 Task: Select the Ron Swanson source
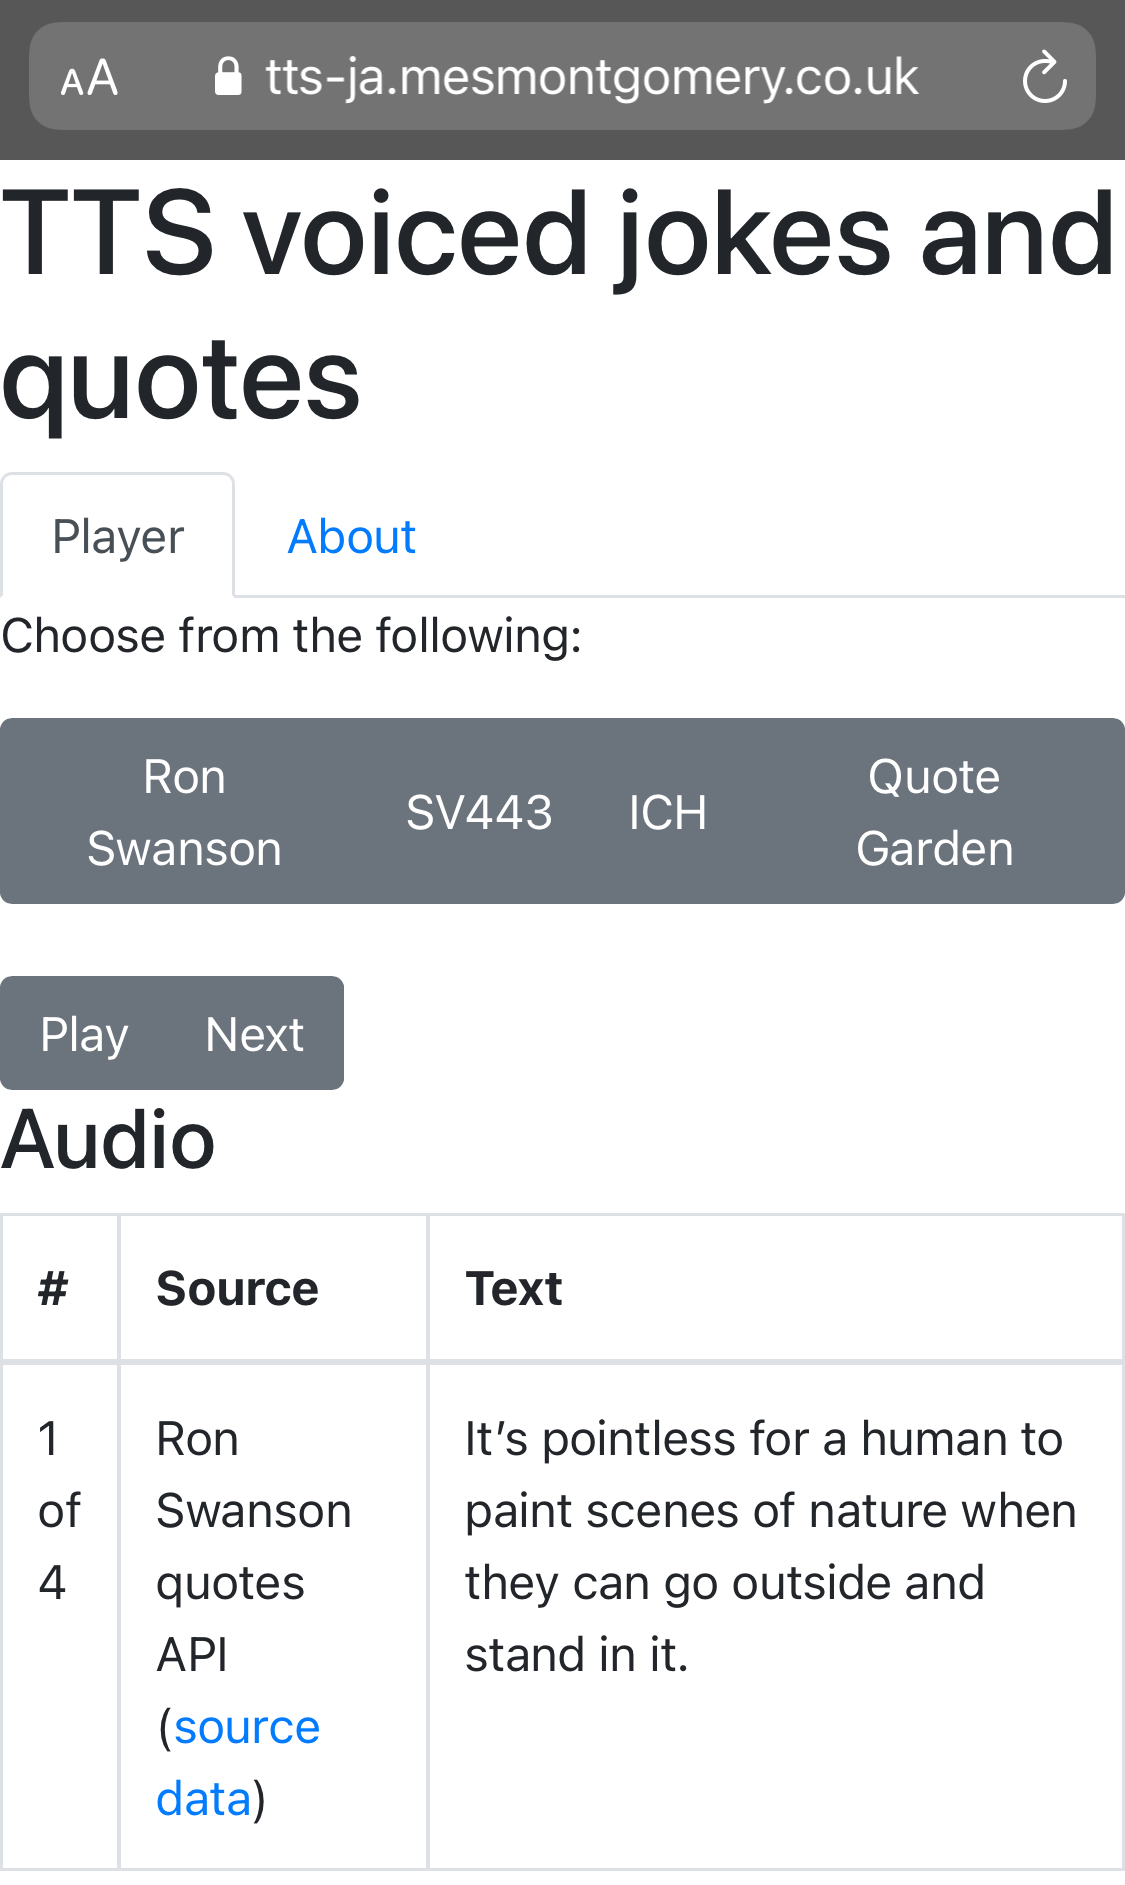[x=184, y=811]
